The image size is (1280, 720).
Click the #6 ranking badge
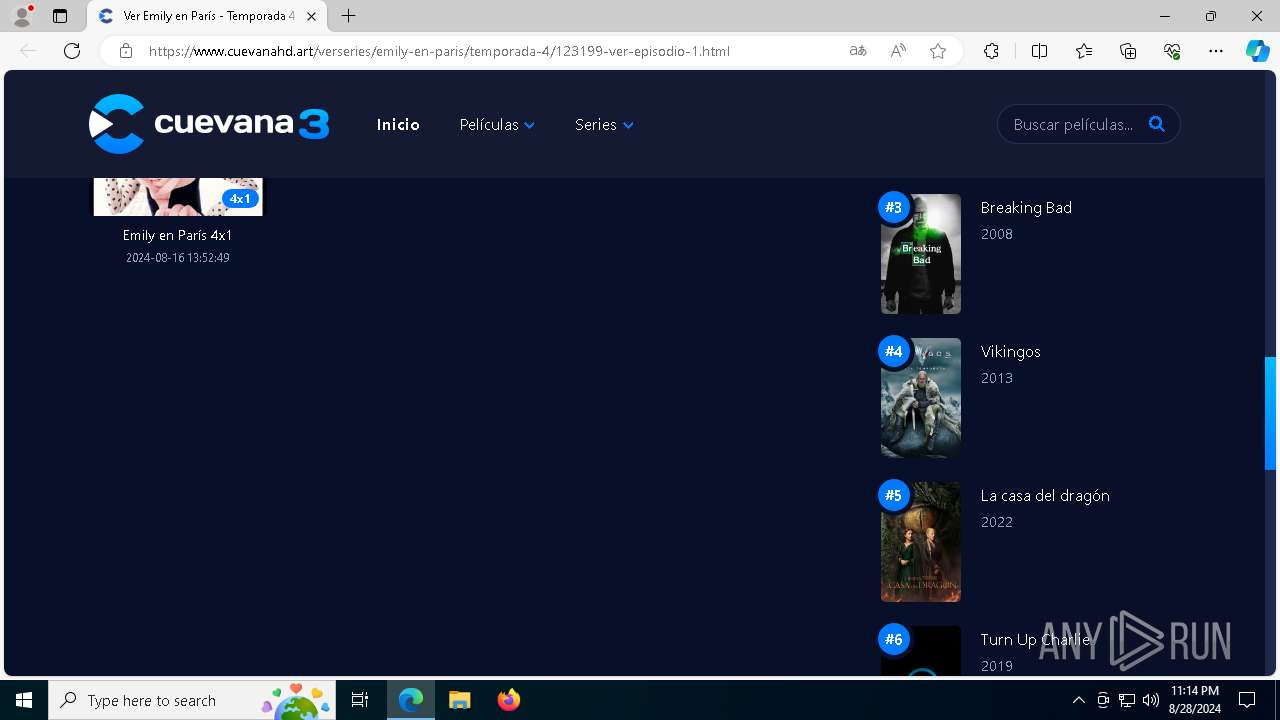[x=894, y=639]
